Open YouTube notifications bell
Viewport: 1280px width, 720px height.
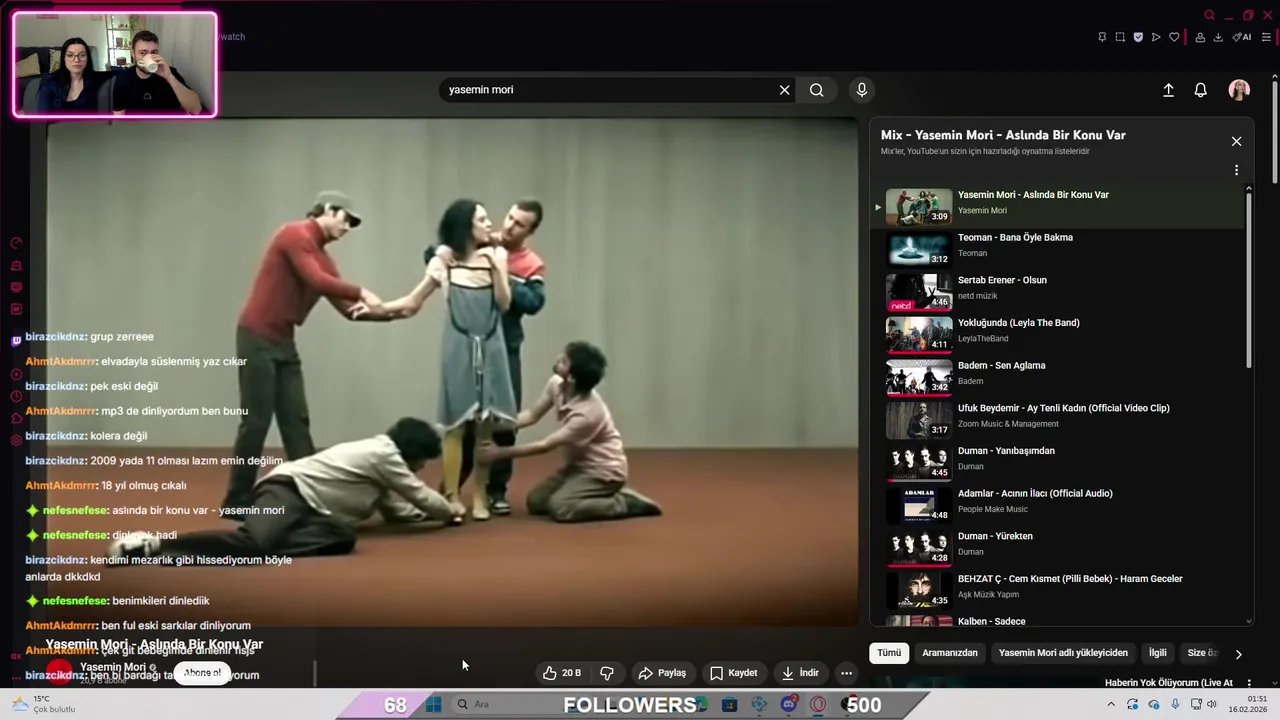[1201, 90]
